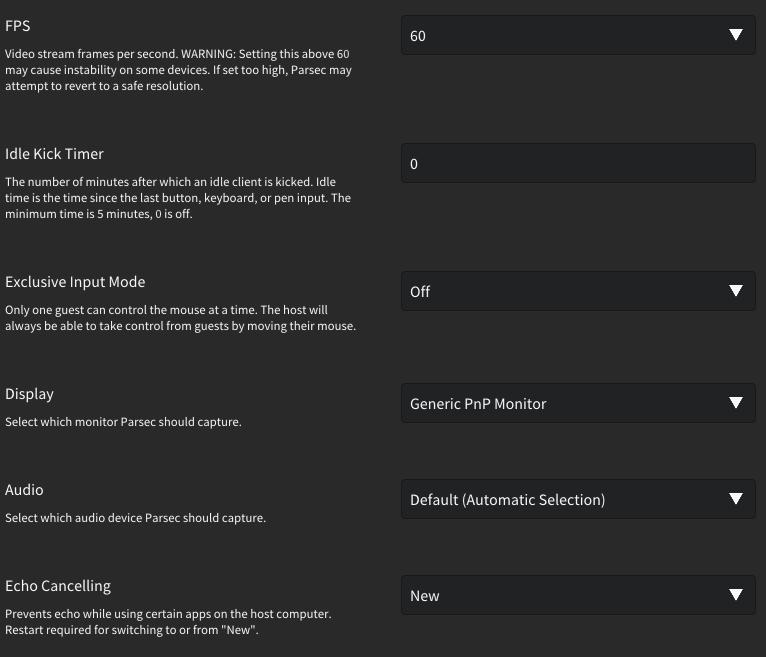Click the Idle Kick Timer heading
The image size is (766, 657).
[x=54, y=154]
